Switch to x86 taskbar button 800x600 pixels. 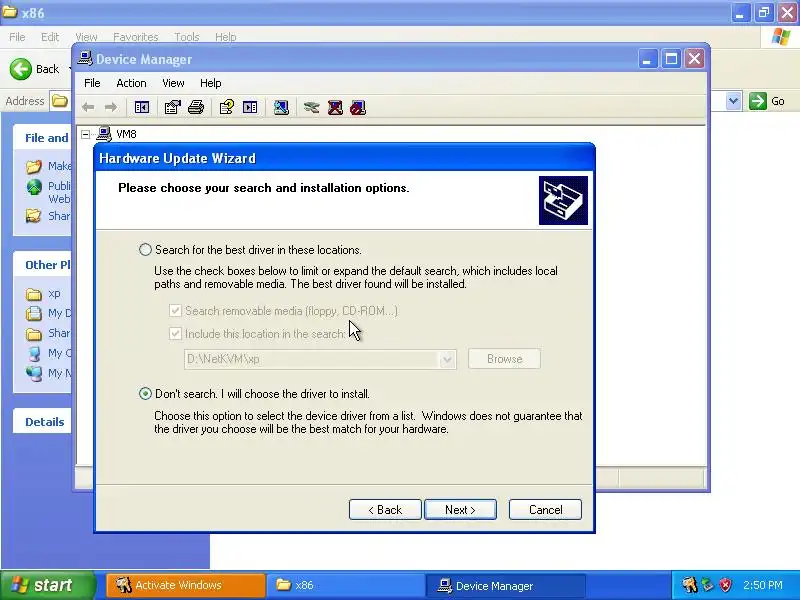pyautogui.click(x=346, y=585)
